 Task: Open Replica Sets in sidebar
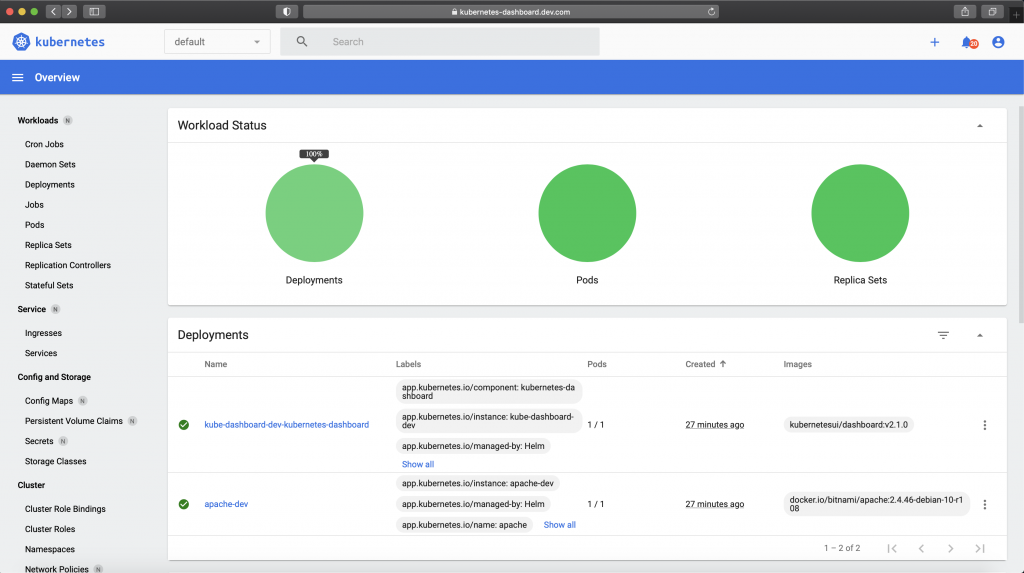pyautogui.click(x=48, y=245)
